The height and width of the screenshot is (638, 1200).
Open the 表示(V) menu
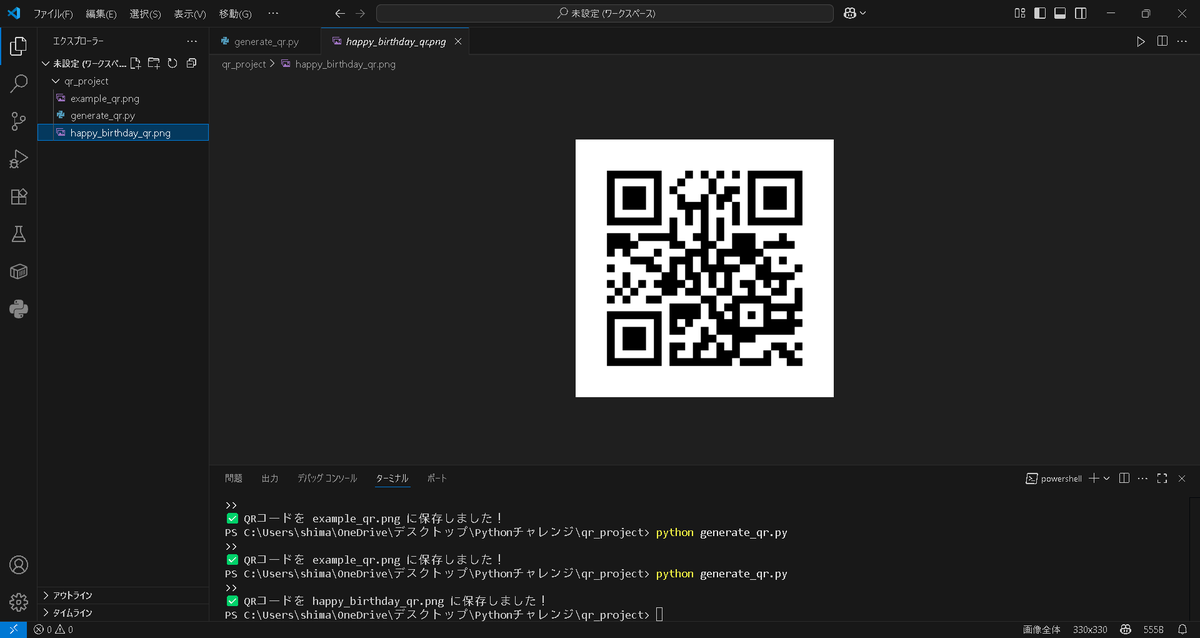coord(190,14)
